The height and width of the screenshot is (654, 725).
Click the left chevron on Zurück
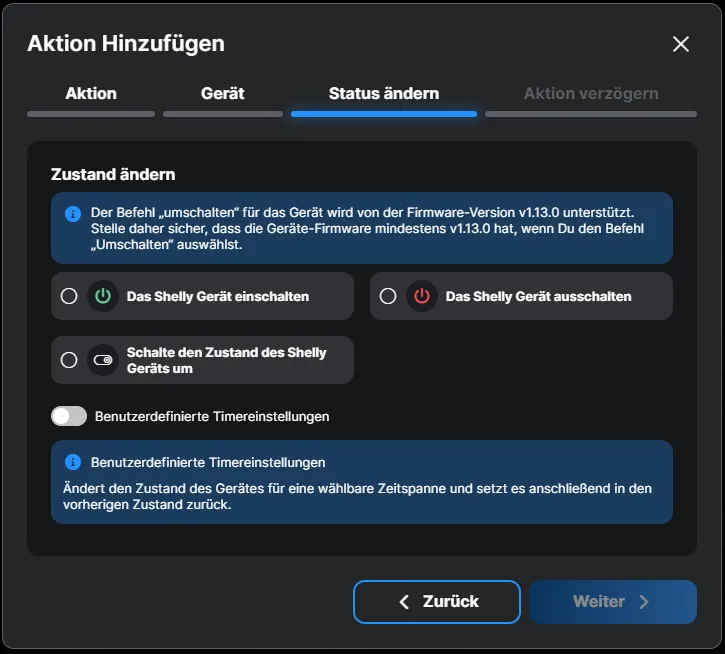pyautogui.click(x=404, y=602)
